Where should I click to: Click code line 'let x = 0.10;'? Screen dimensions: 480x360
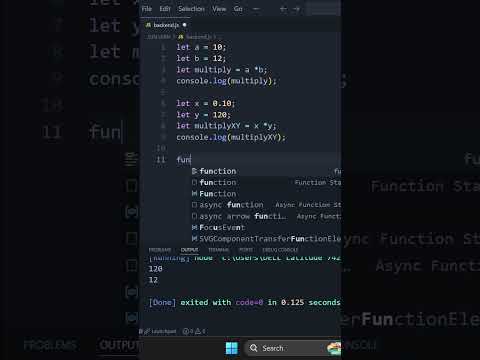tap(206, 104)
